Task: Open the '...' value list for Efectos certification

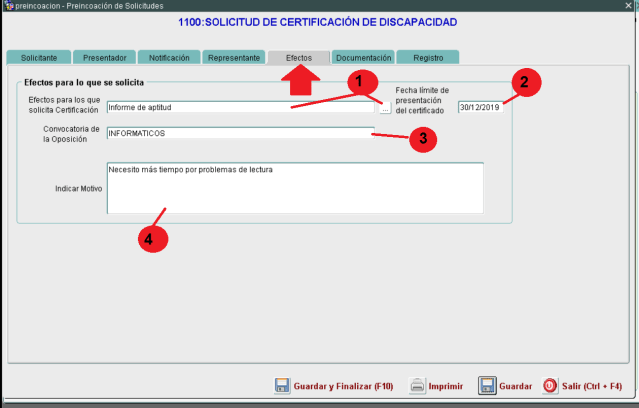Action: tap(386, 108)
